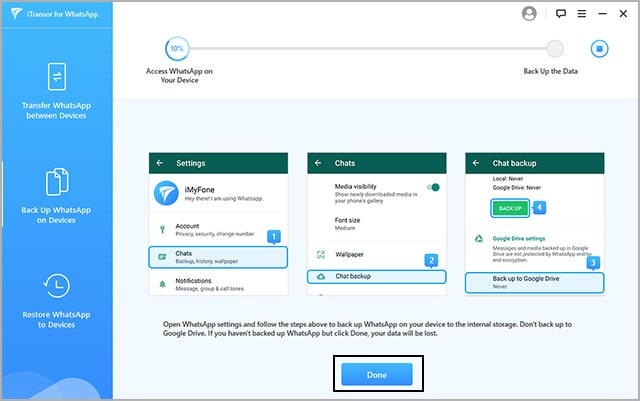Close the iTransor window
Screen dimensions: 640x401
[623, 13]
